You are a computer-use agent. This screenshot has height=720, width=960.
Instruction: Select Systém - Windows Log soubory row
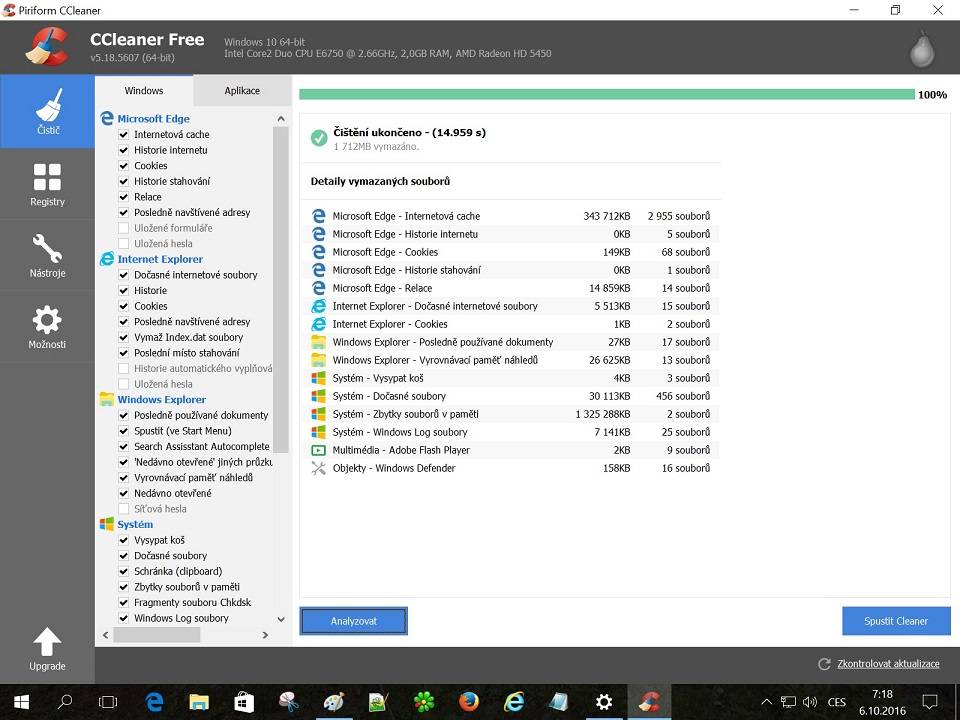point(511,432)
